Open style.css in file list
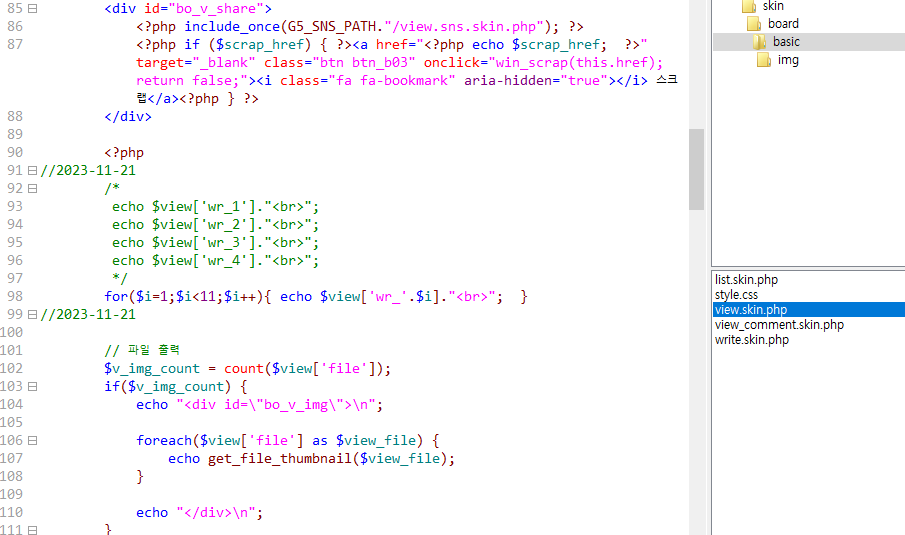 736,295
